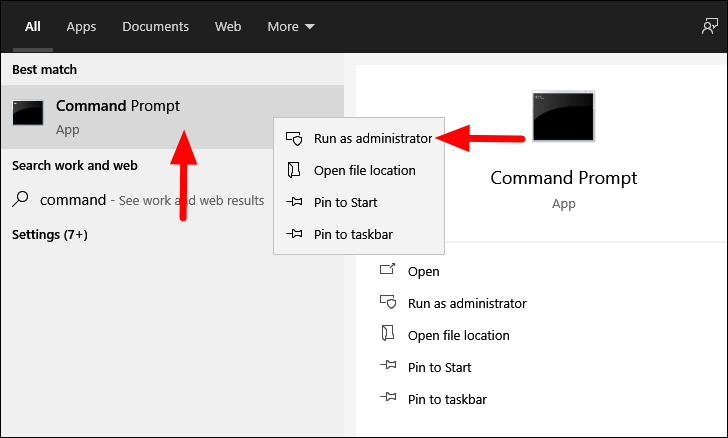The image size is (728, 438).
Task: Click the Open icon in details pane
Action: click(x=387, y=269)
